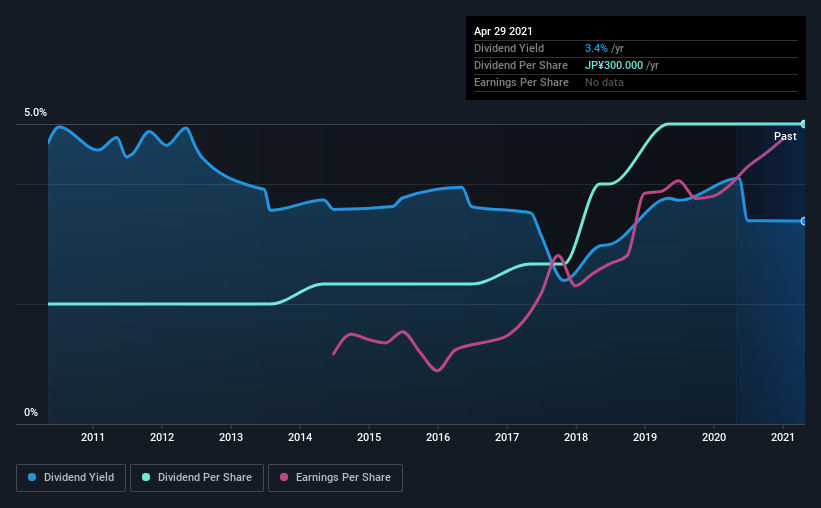The height and width of the screenshot is (508, 821).
Task: Click the blue Dividend Yield legend dot
Action: 32,477
